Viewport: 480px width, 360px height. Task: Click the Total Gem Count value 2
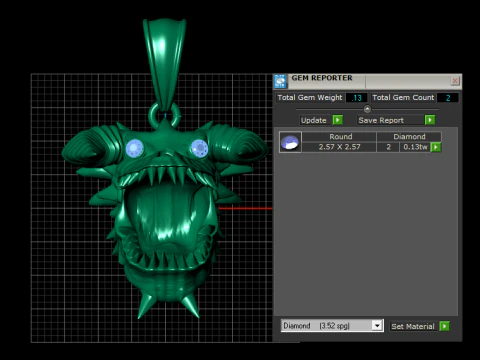coord(448,98)
